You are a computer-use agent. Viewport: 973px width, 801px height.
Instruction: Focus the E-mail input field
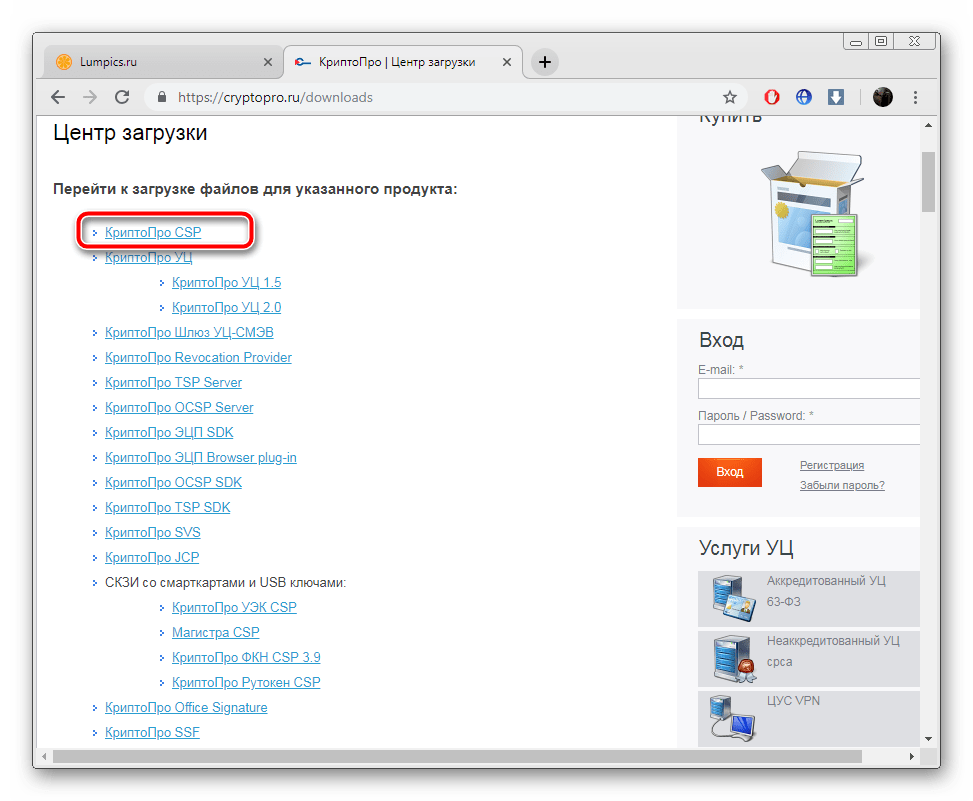[808, 389]
